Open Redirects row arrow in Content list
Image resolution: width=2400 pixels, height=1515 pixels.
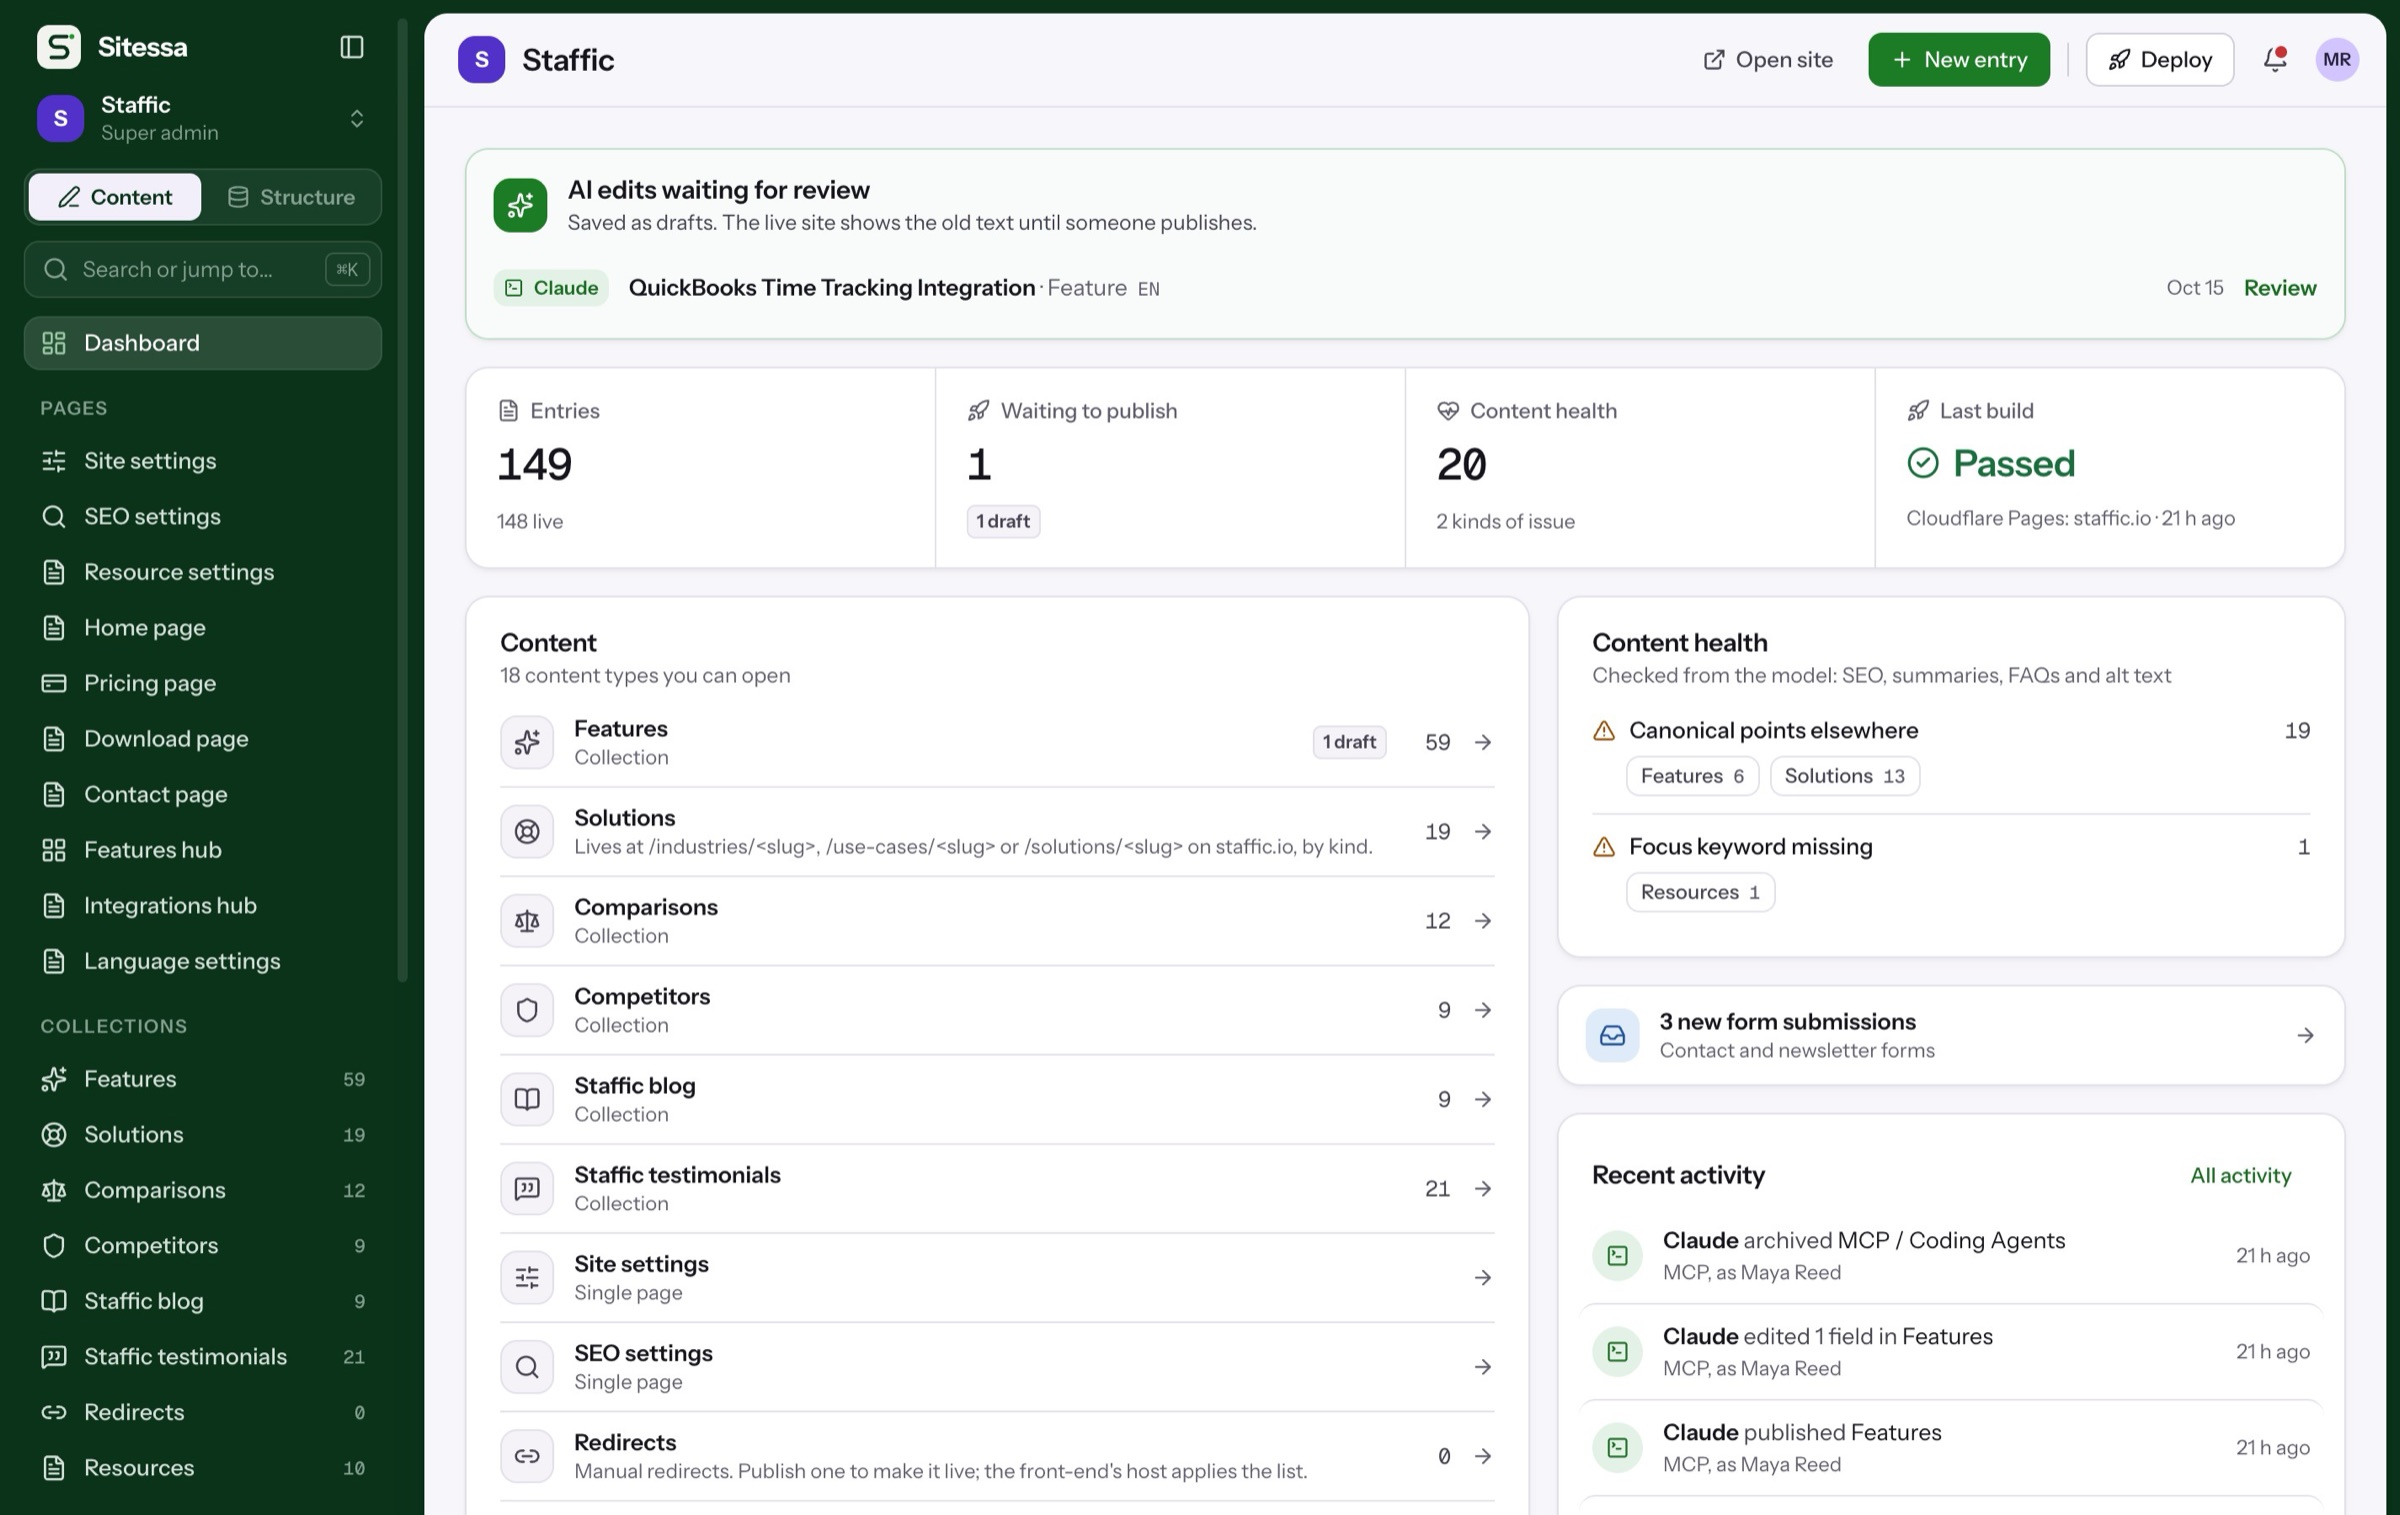click(1483, 1456)
